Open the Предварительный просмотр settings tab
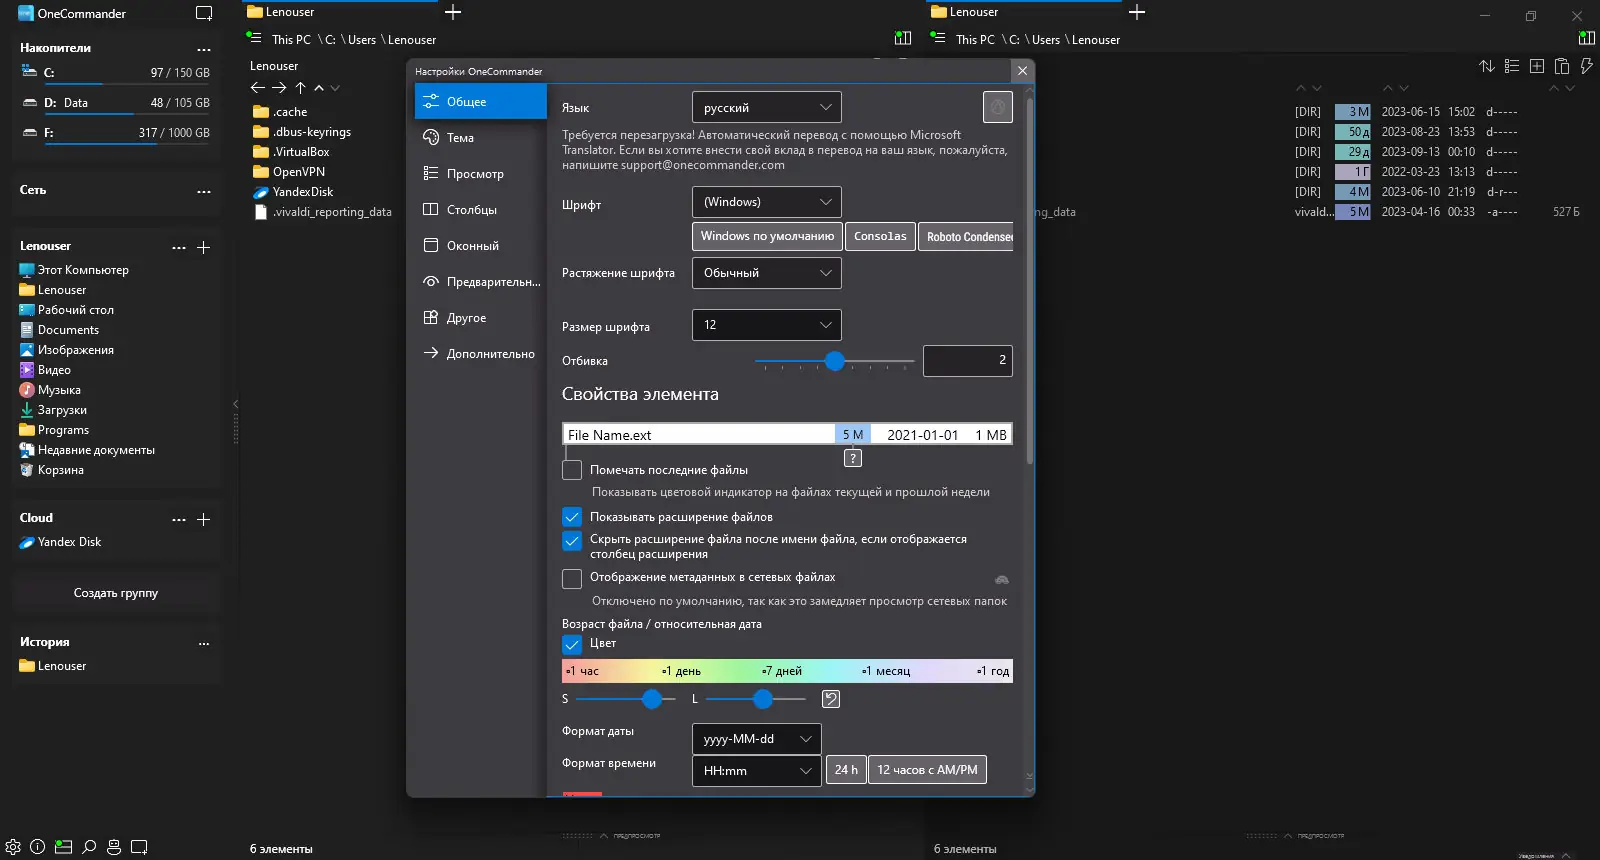Screen dimensions: 1600x860 tap(481, 281)
